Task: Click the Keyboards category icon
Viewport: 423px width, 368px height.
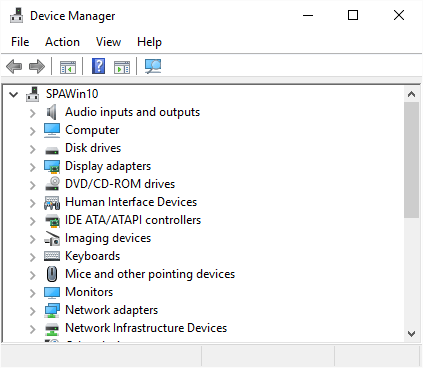Action: (x=52, y=256)
